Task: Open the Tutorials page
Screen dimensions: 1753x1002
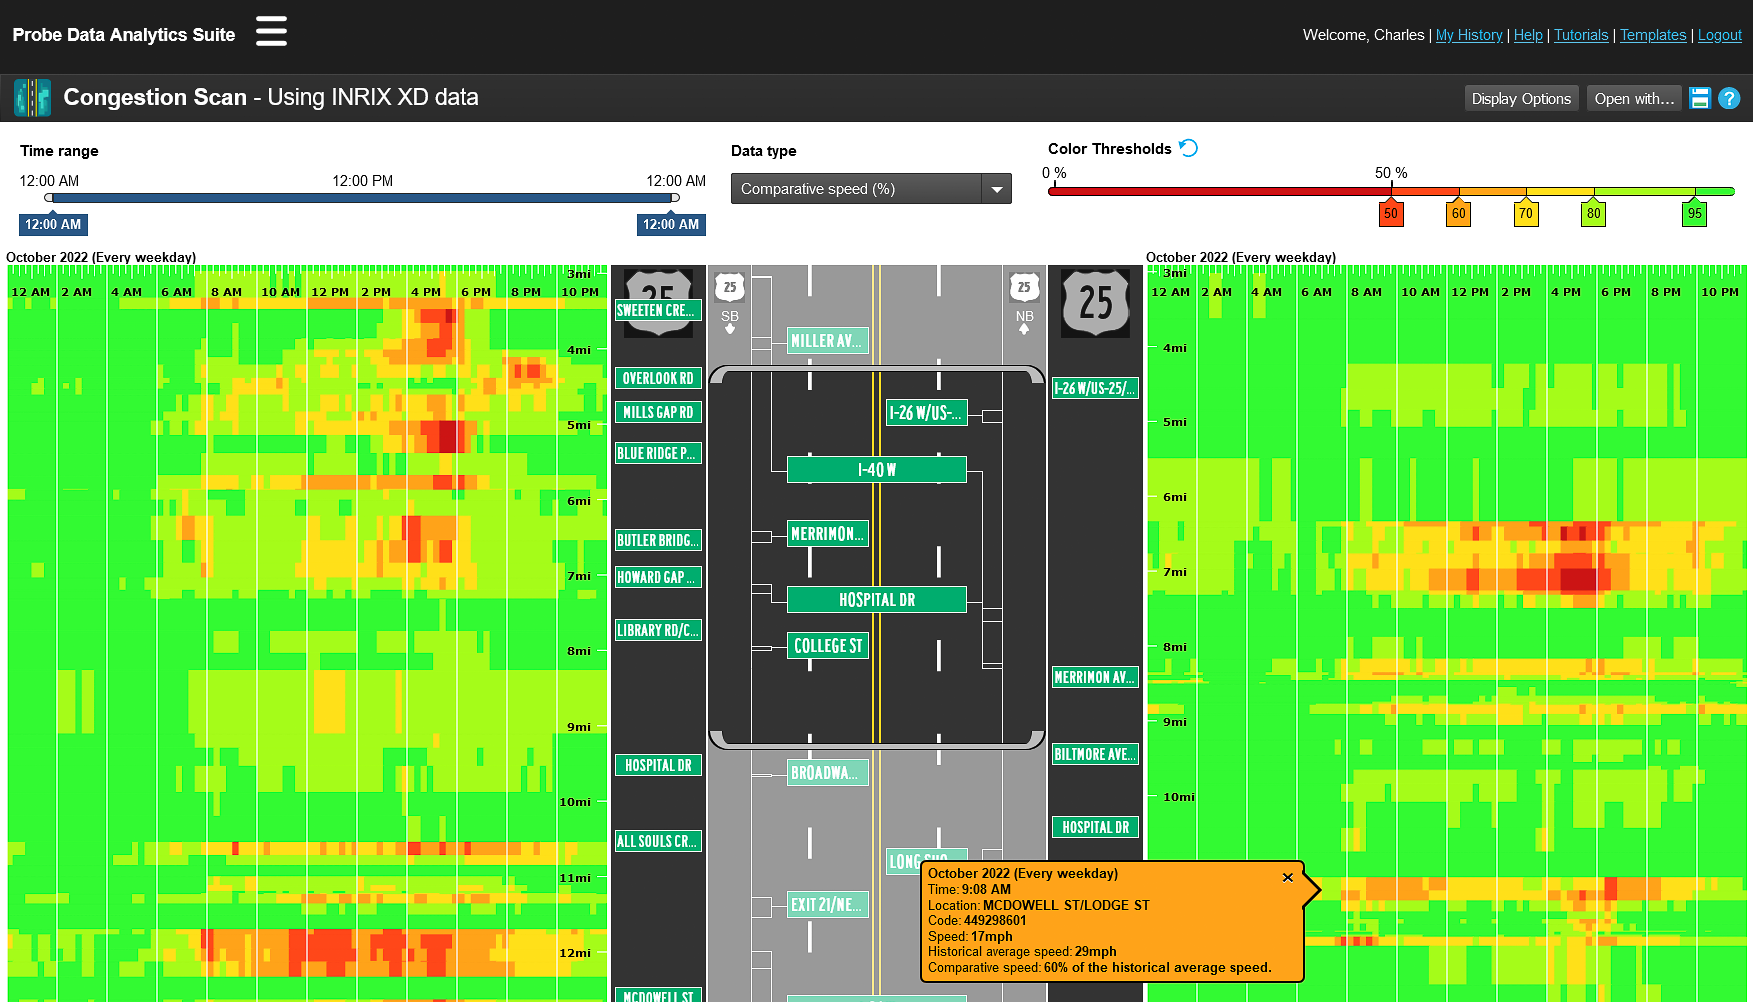Action: 1580,35
